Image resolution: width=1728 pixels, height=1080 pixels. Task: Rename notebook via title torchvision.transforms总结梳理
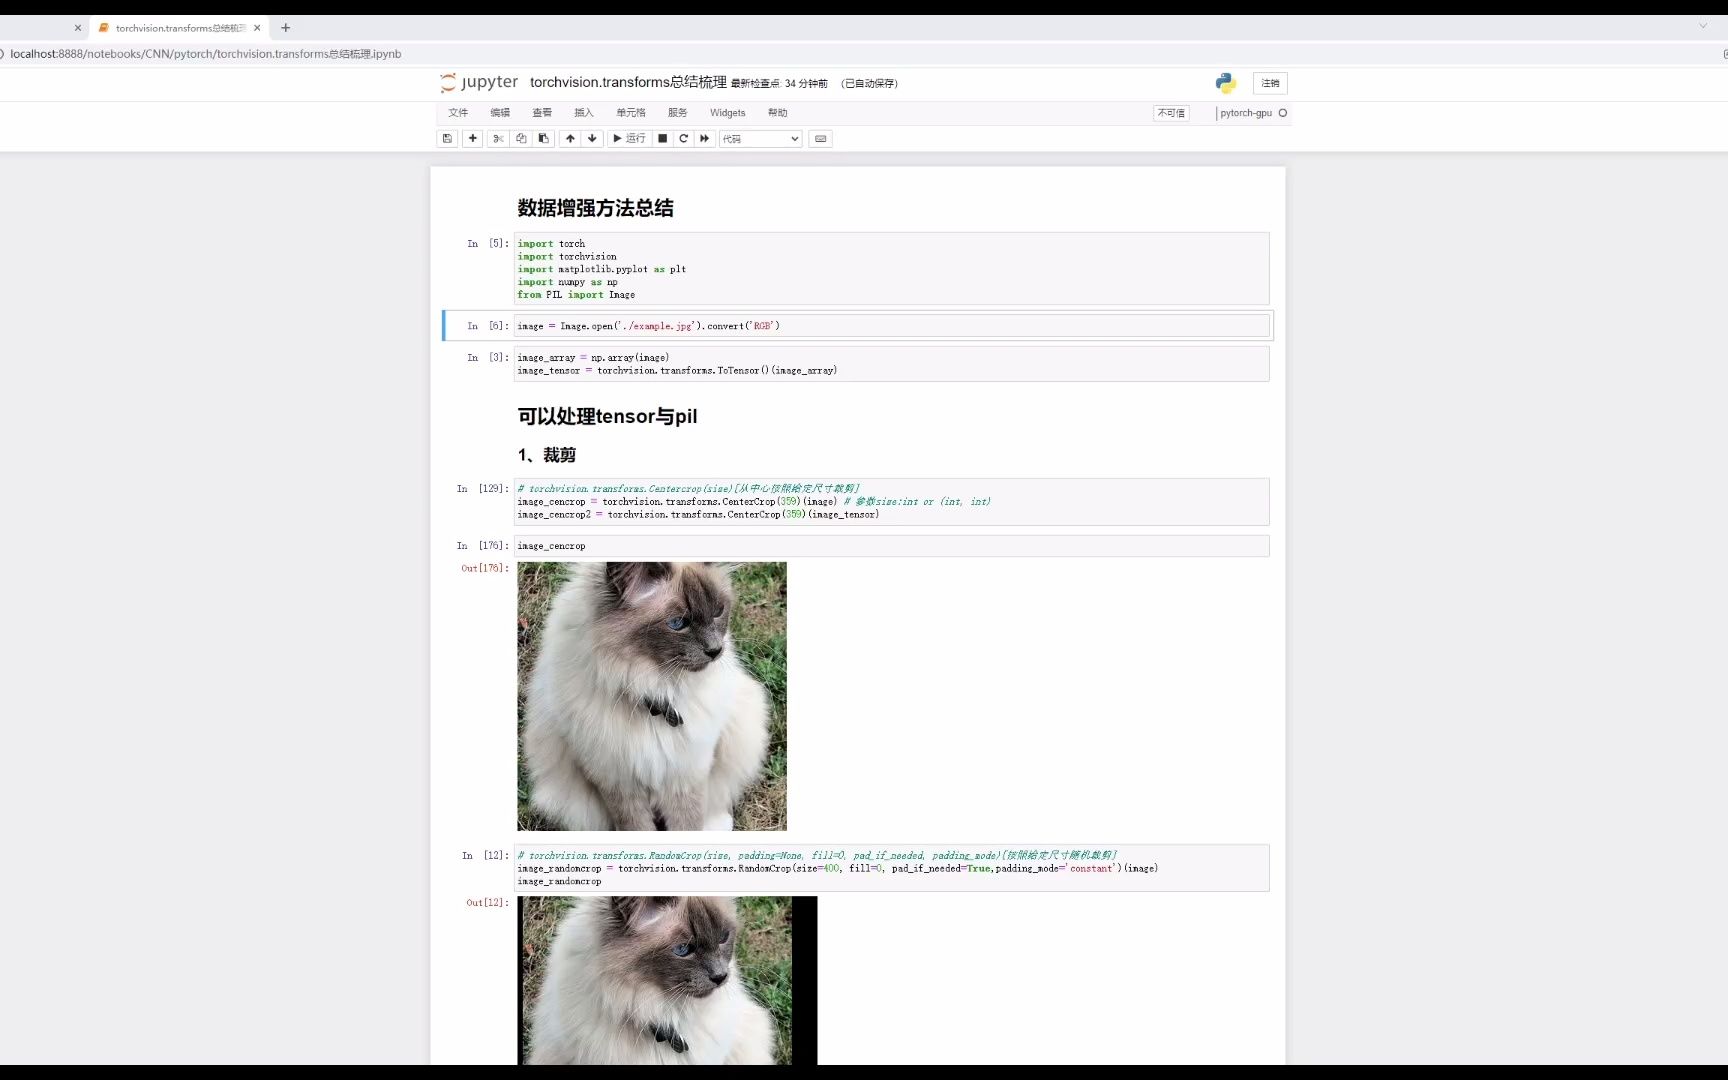click(x=628, y=82)
